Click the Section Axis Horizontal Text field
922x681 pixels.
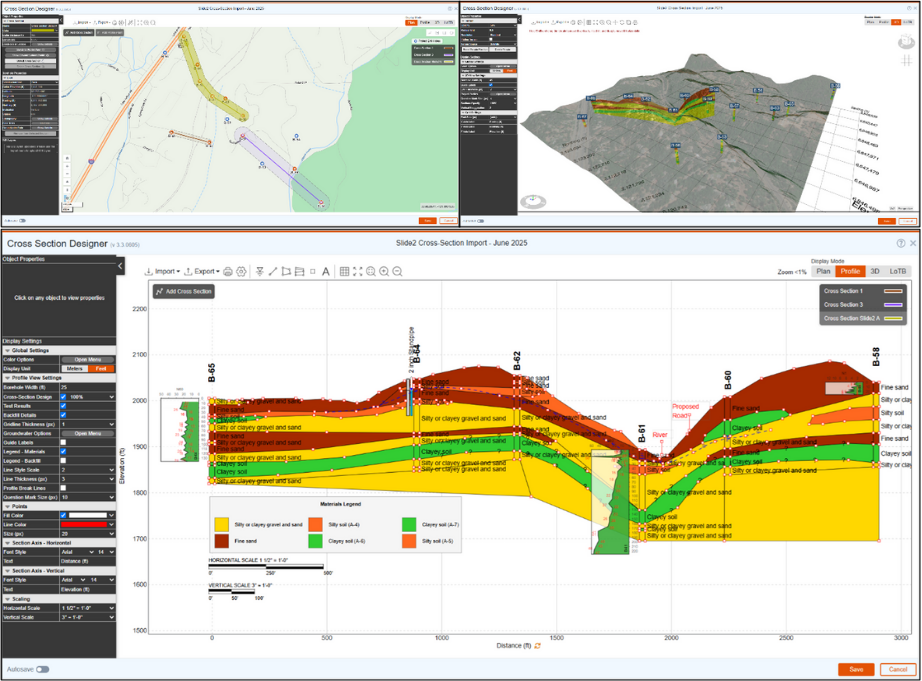(x=88, y=562)
